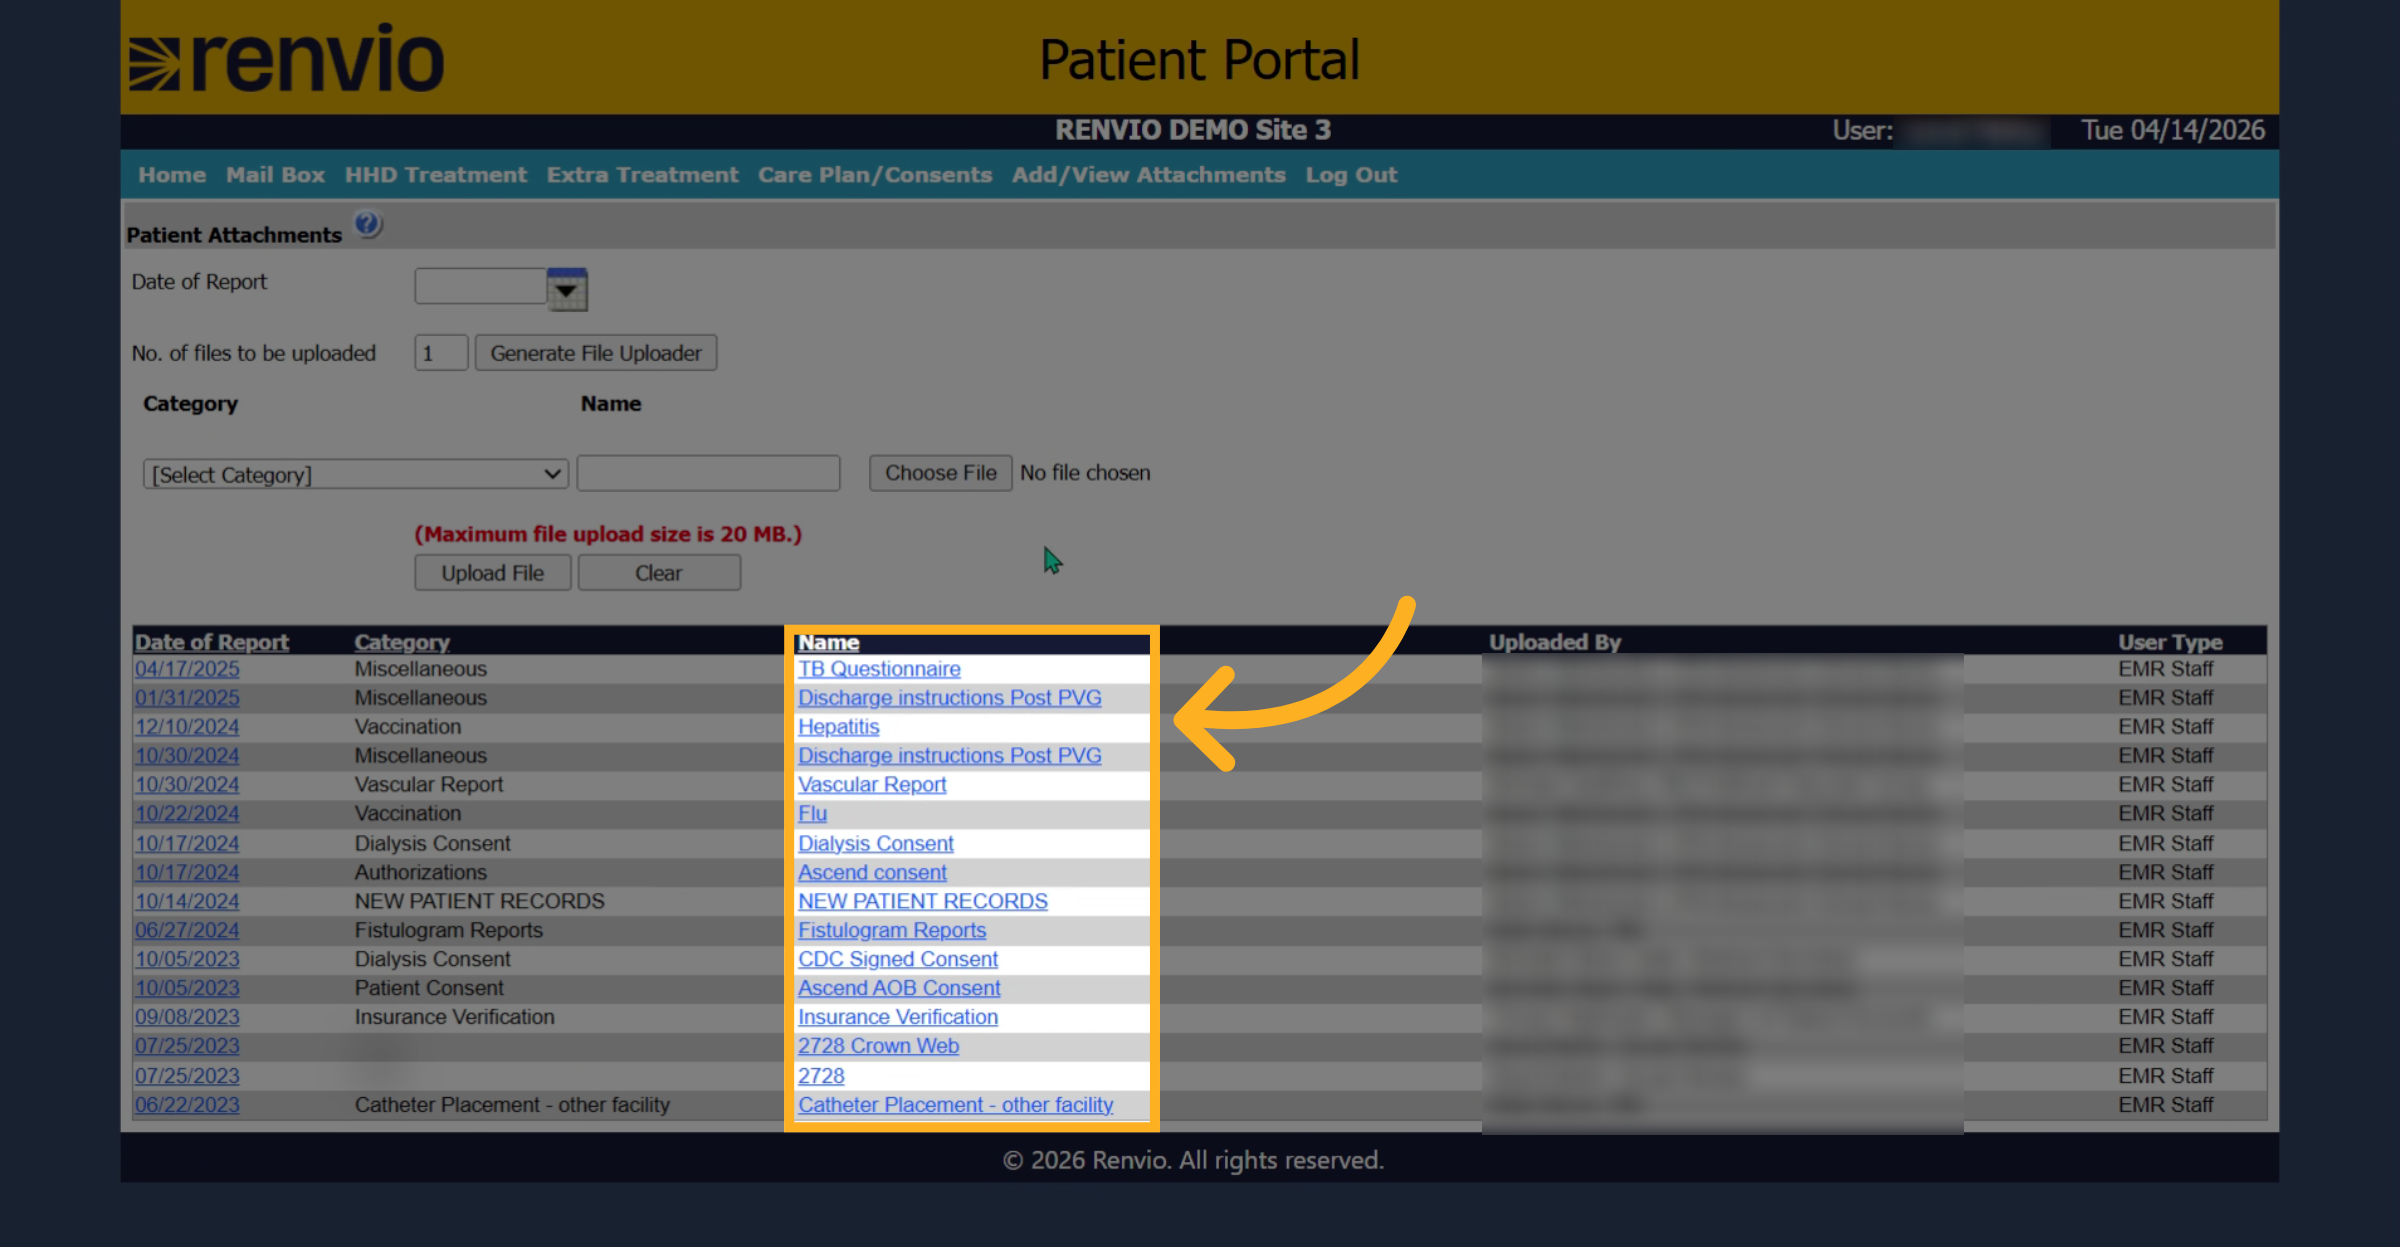Expand the Select Category dropdown

(356, 474)
